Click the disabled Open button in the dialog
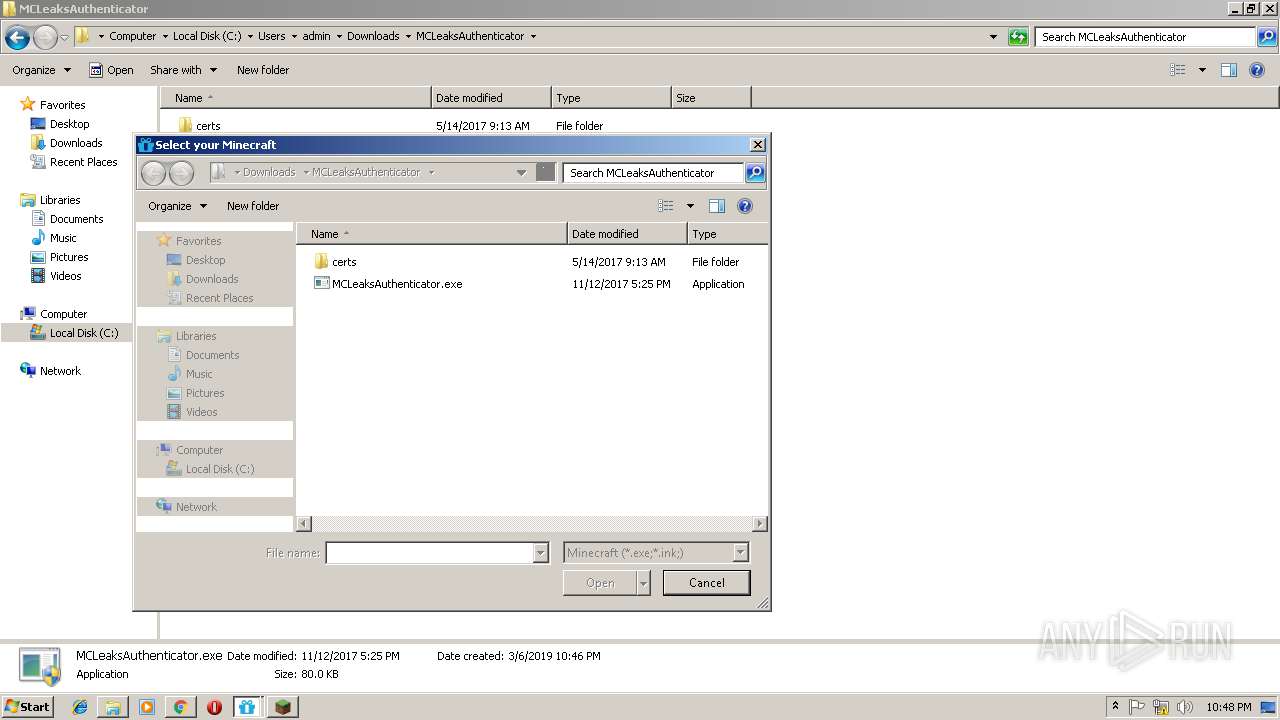Image resolution: width=1280 pixels, height=720 pixels. click(600, 583)
